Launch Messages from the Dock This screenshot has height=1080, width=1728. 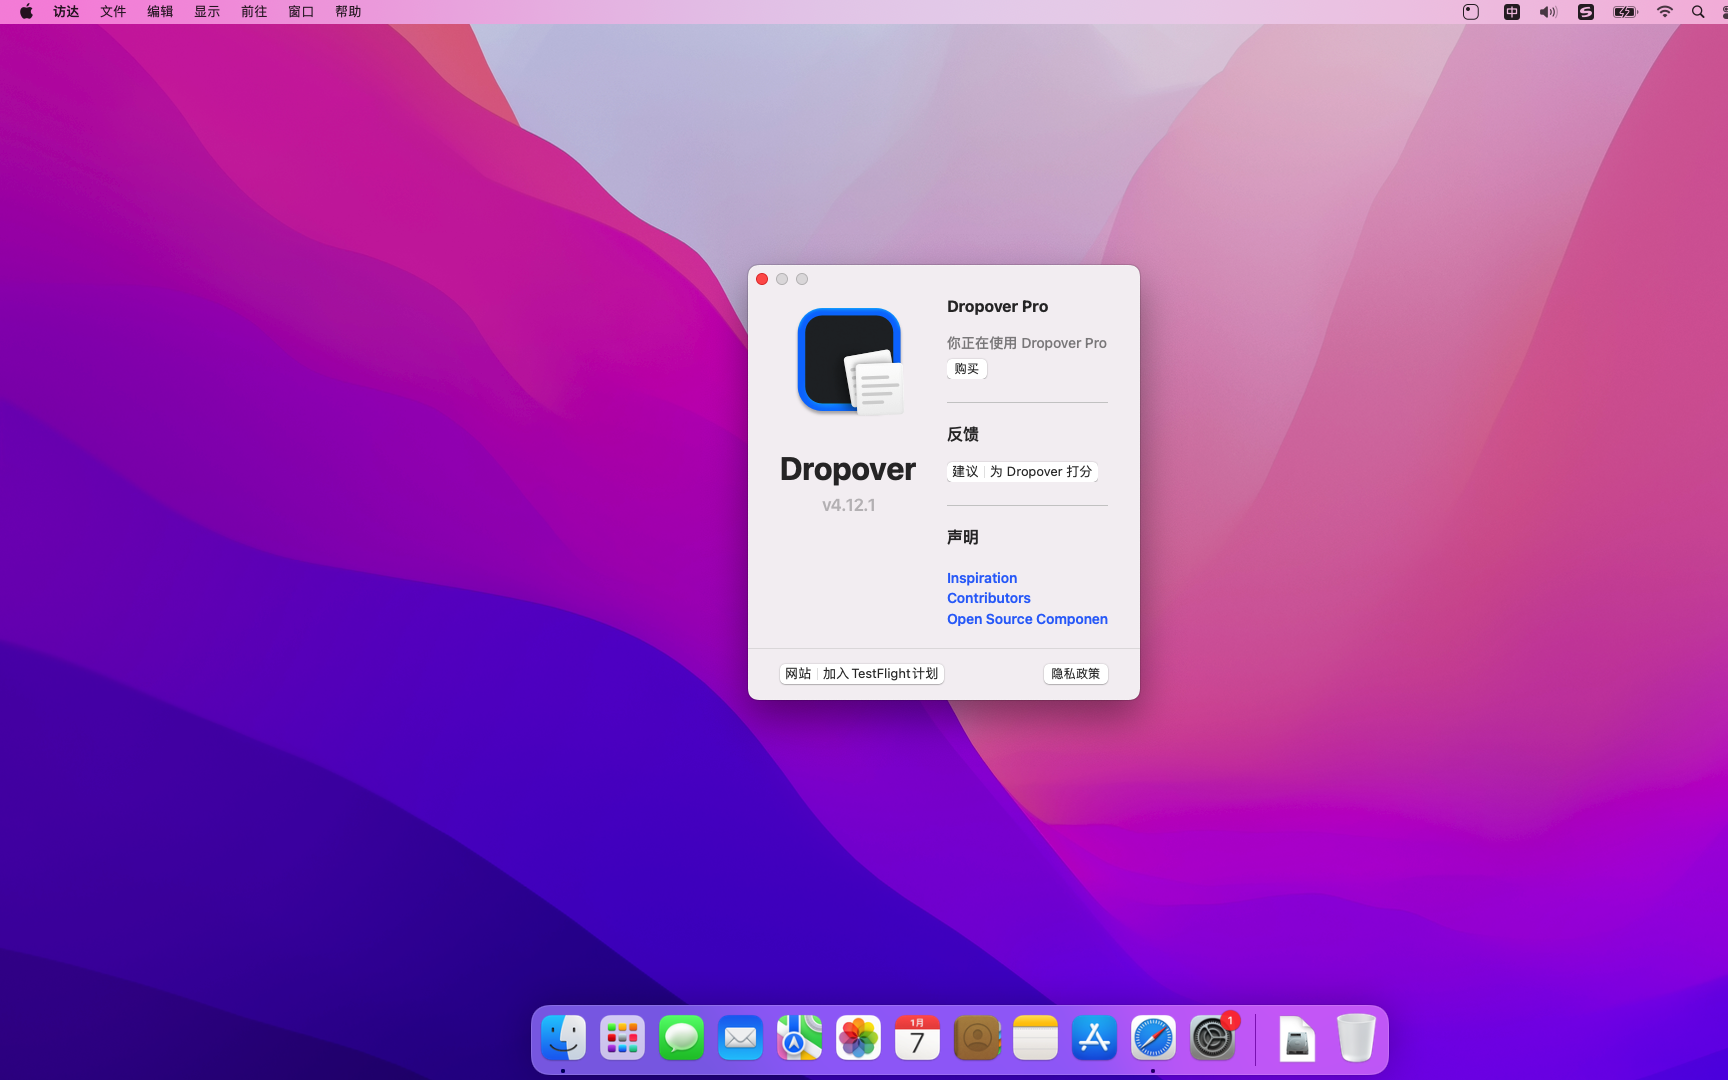(682, 1038)
